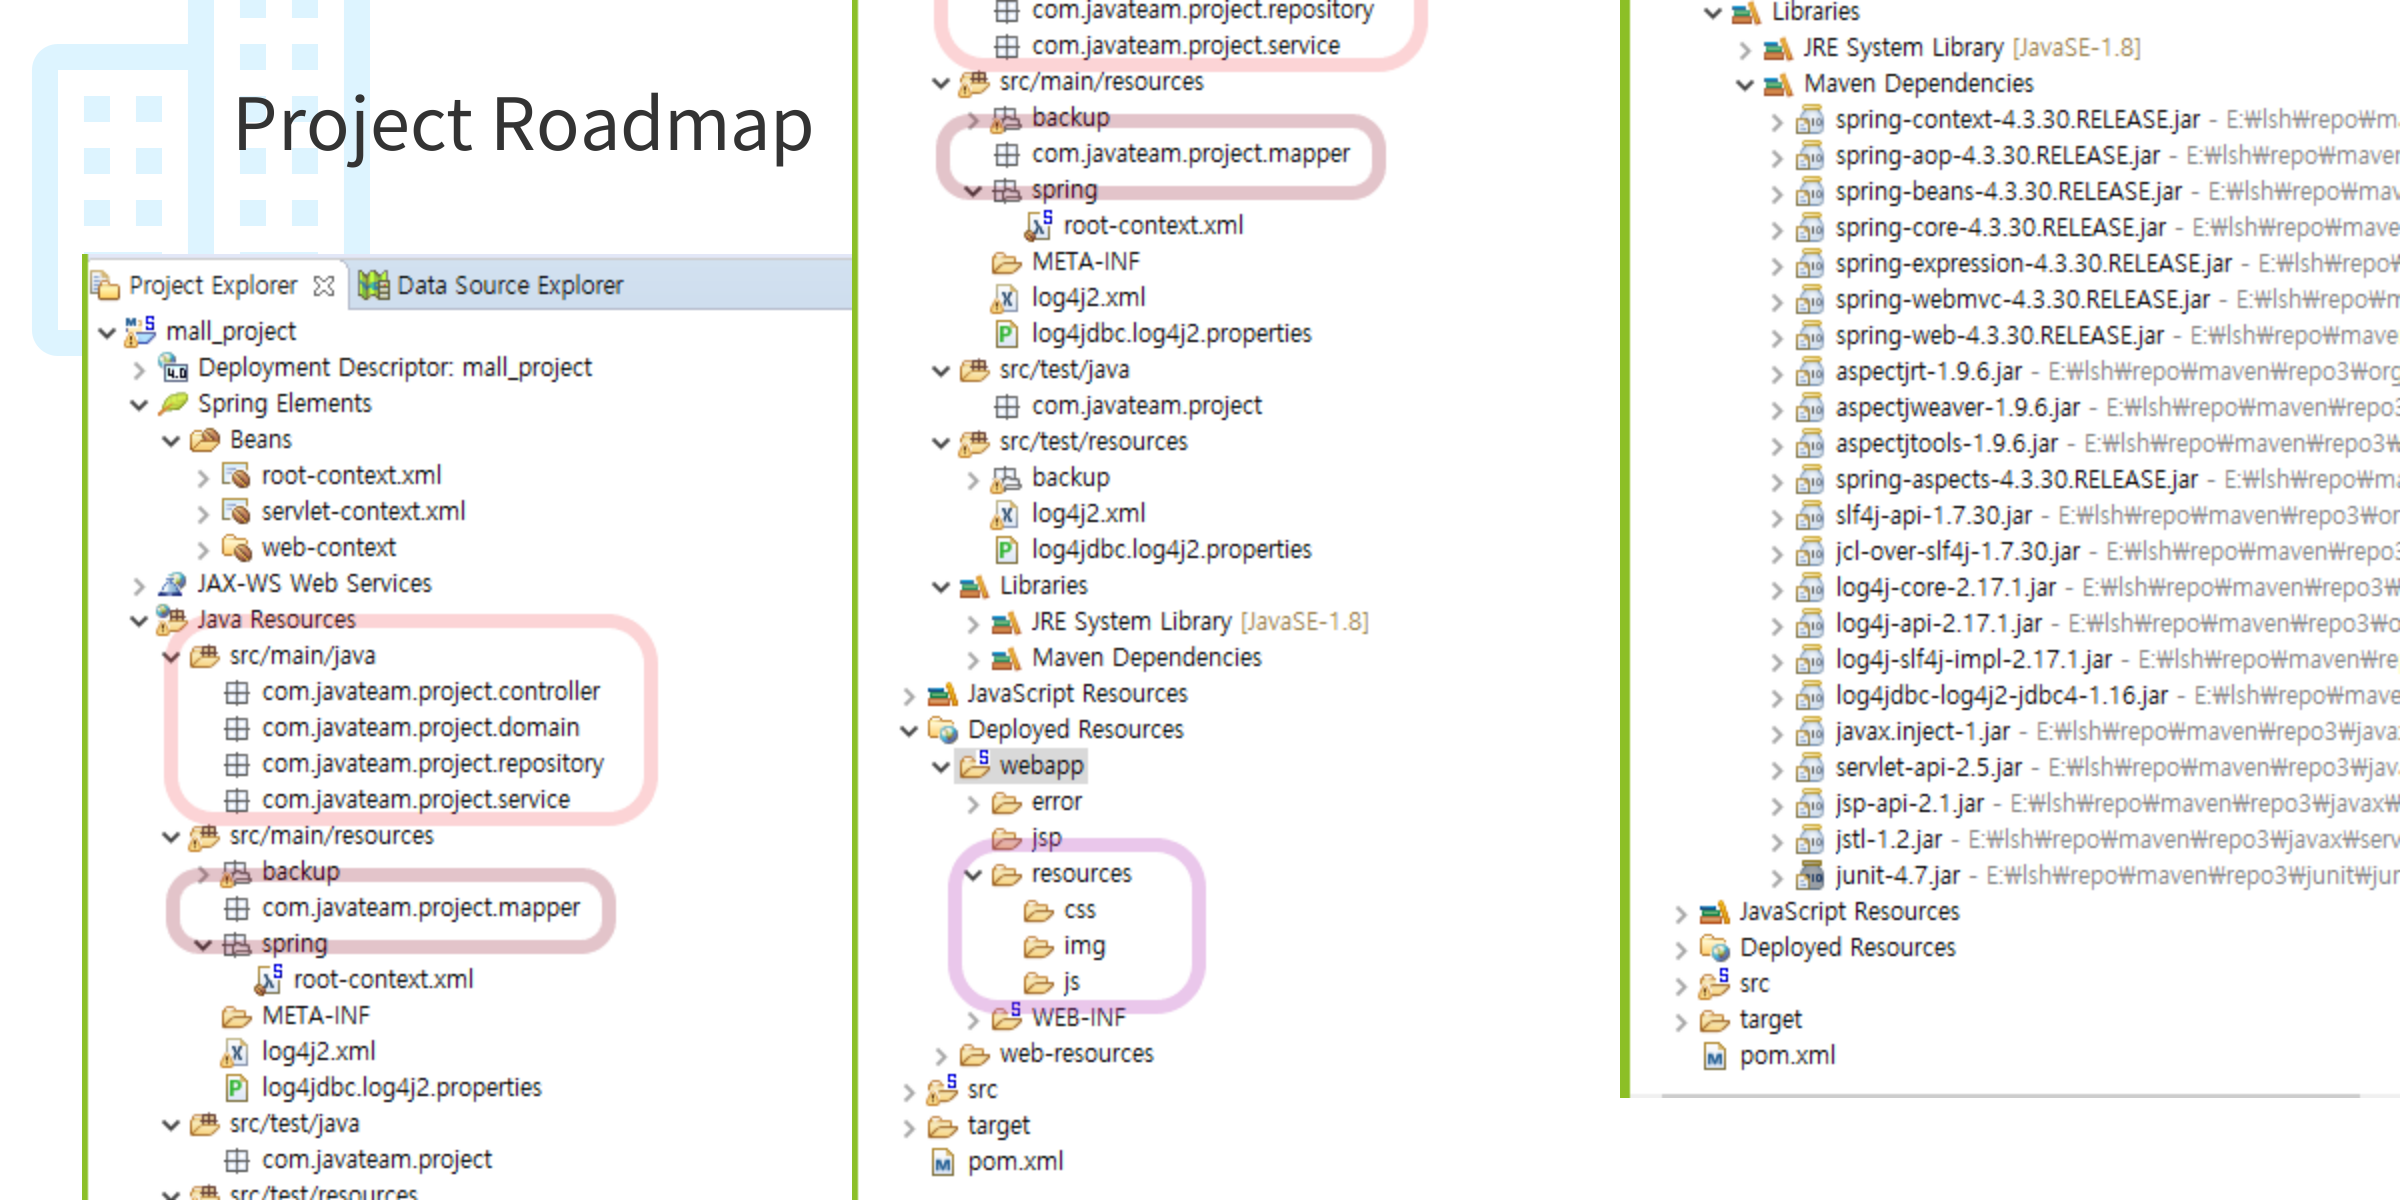Click the Deployment Descriptor icon
The width and height of the screenshot is (2400, 1200).
point(173,367)
